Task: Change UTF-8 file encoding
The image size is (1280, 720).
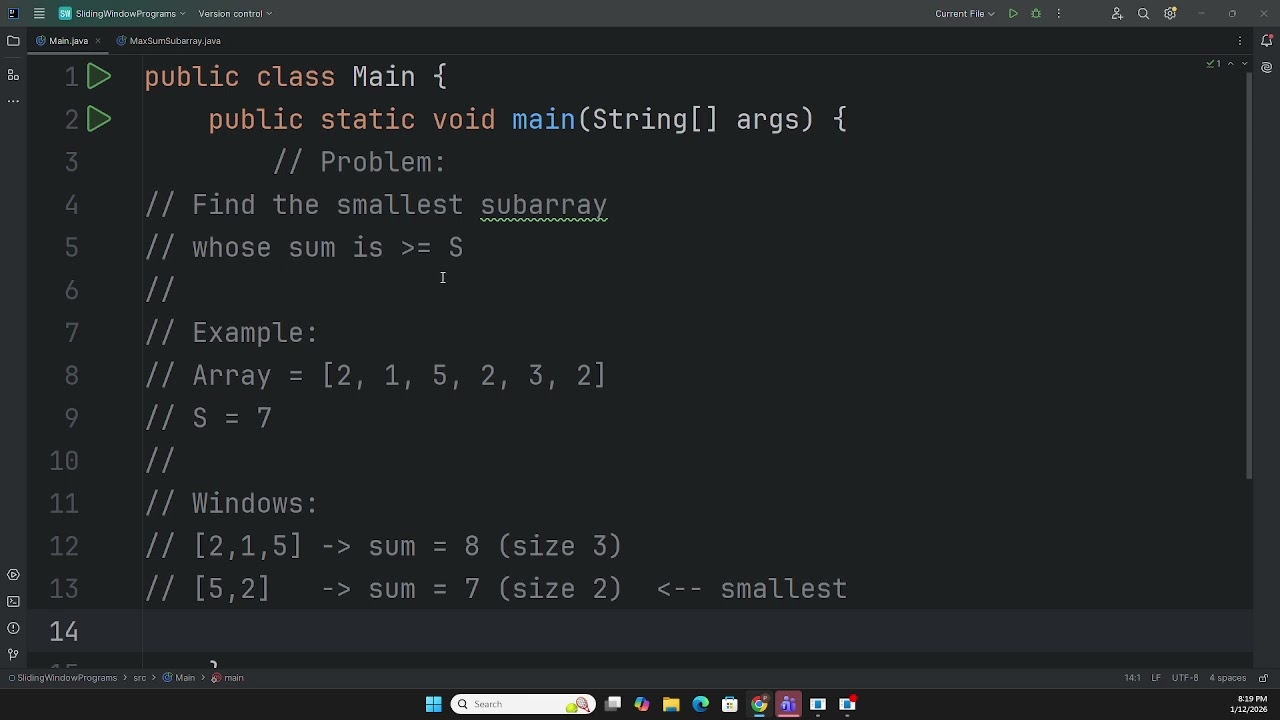Action: pos(1185,678)
